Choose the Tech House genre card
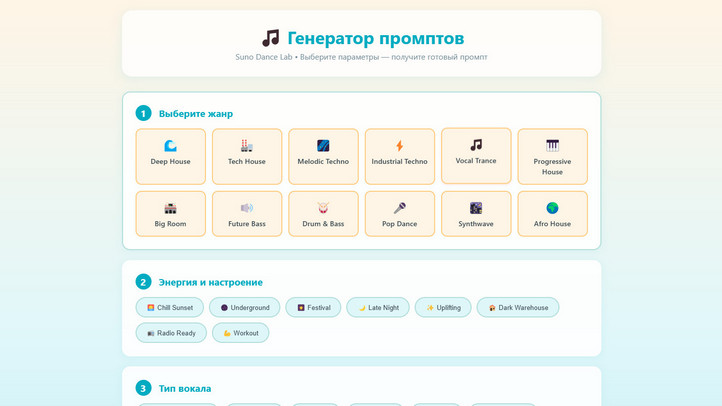Image resolution: width=722 pixels, height=406 pixels. (247, 157)
